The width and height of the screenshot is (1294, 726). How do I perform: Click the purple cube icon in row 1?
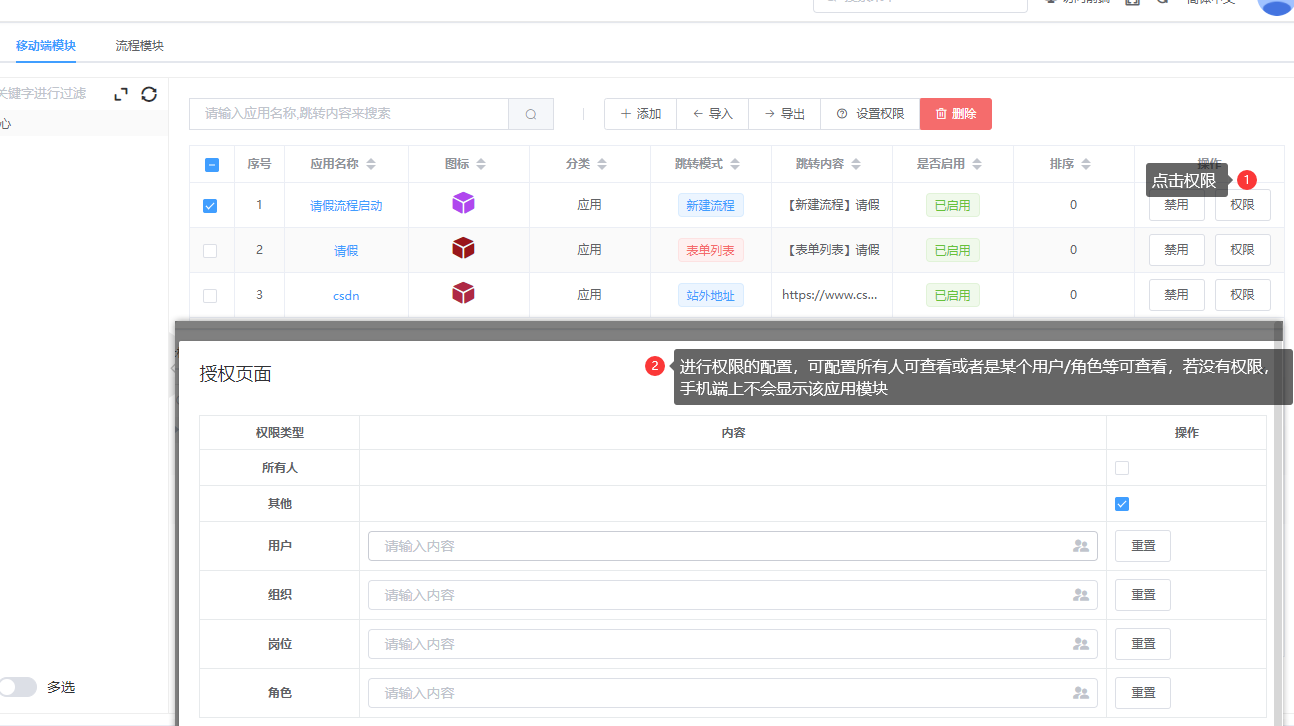463,203
